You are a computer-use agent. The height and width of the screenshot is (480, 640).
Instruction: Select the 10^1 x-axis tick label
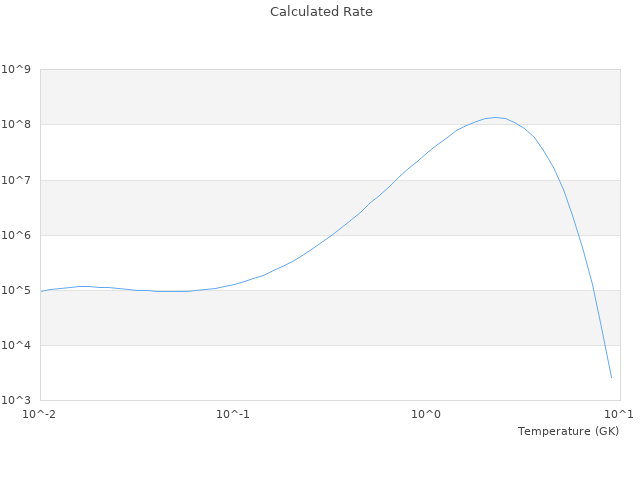pos(619,414)
